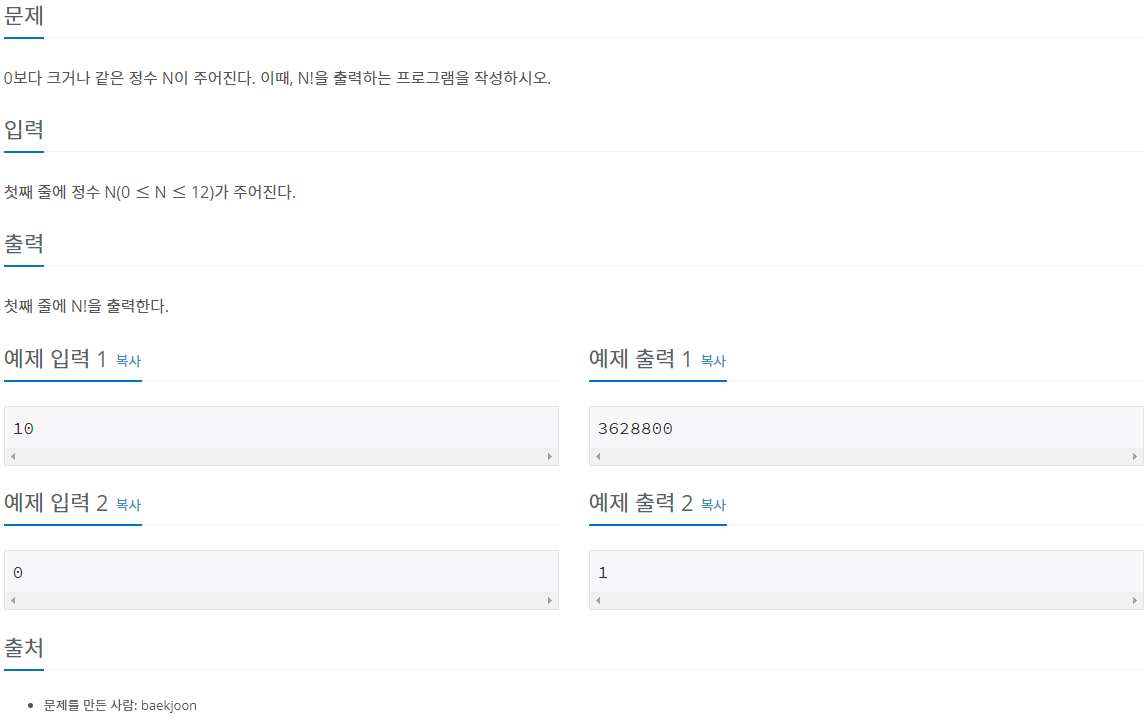Click 복사 next to 예제 출력 2
The width and height of the screenshot is (1148, 725).
713,505
